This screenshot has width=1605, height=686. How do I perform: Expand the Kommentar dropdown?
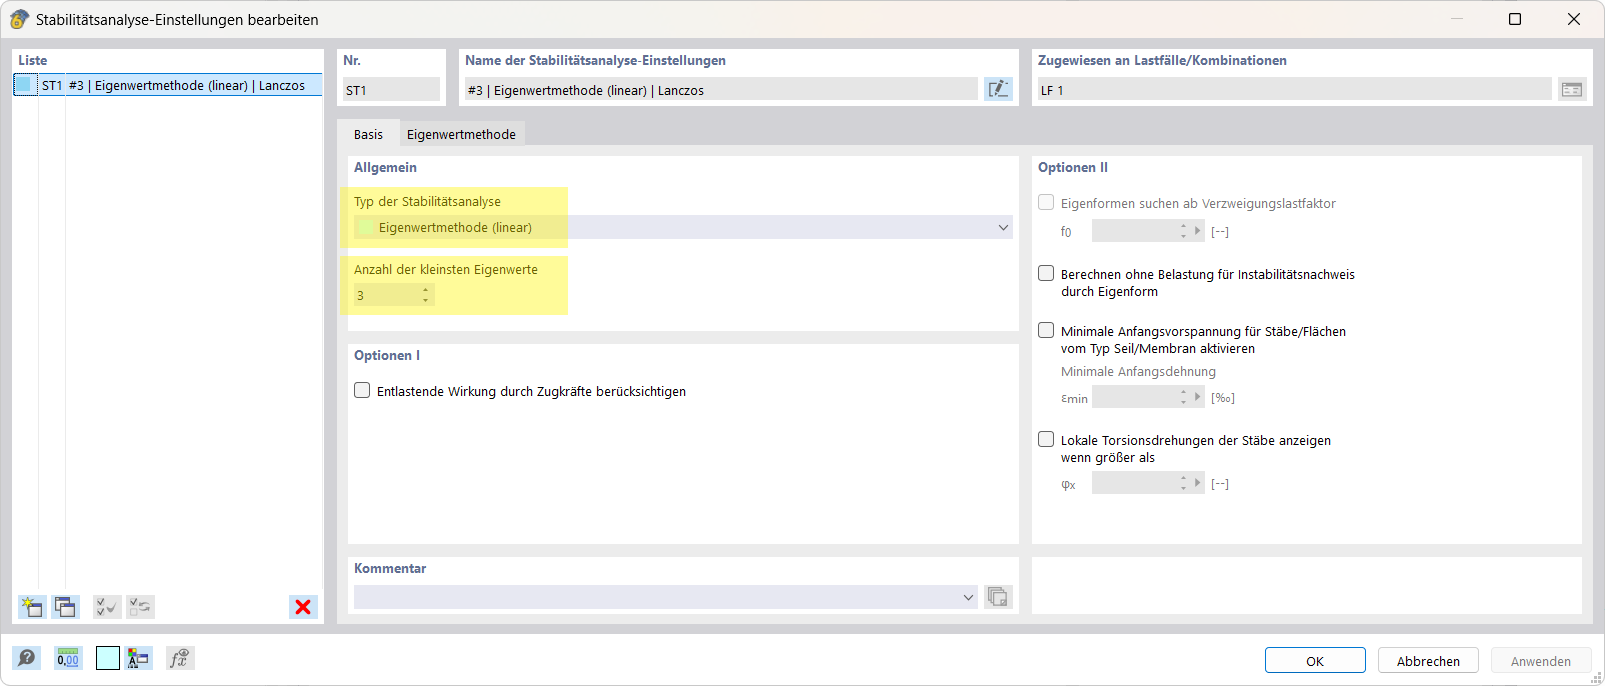pyautogui.click(x=968, y=597)
